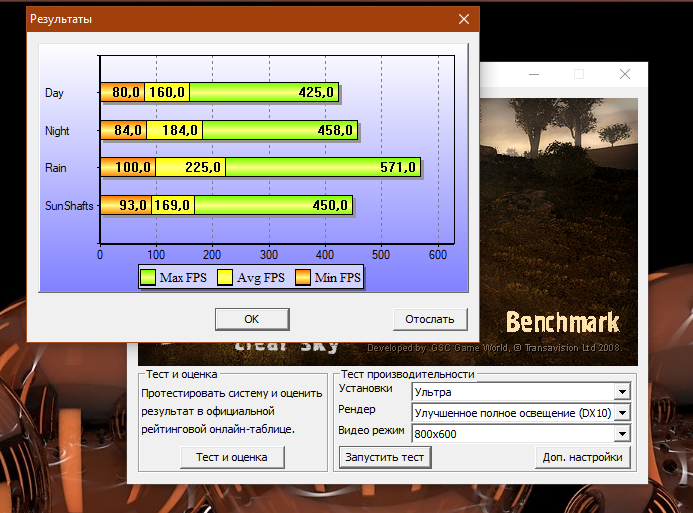Click the Day row label
This screenshot has width=693, height=513.
coord(54,93)
